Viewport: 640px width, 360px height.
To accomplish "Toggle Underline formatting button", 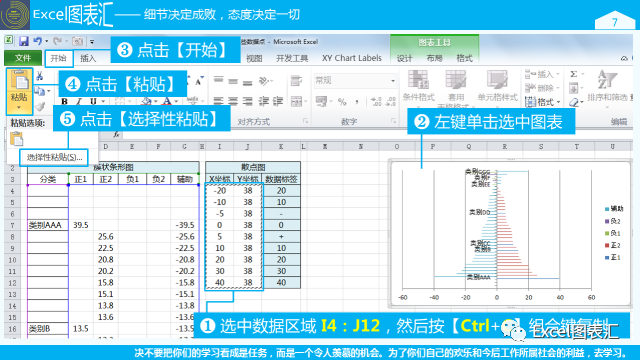I will click(x=93, y=101).
